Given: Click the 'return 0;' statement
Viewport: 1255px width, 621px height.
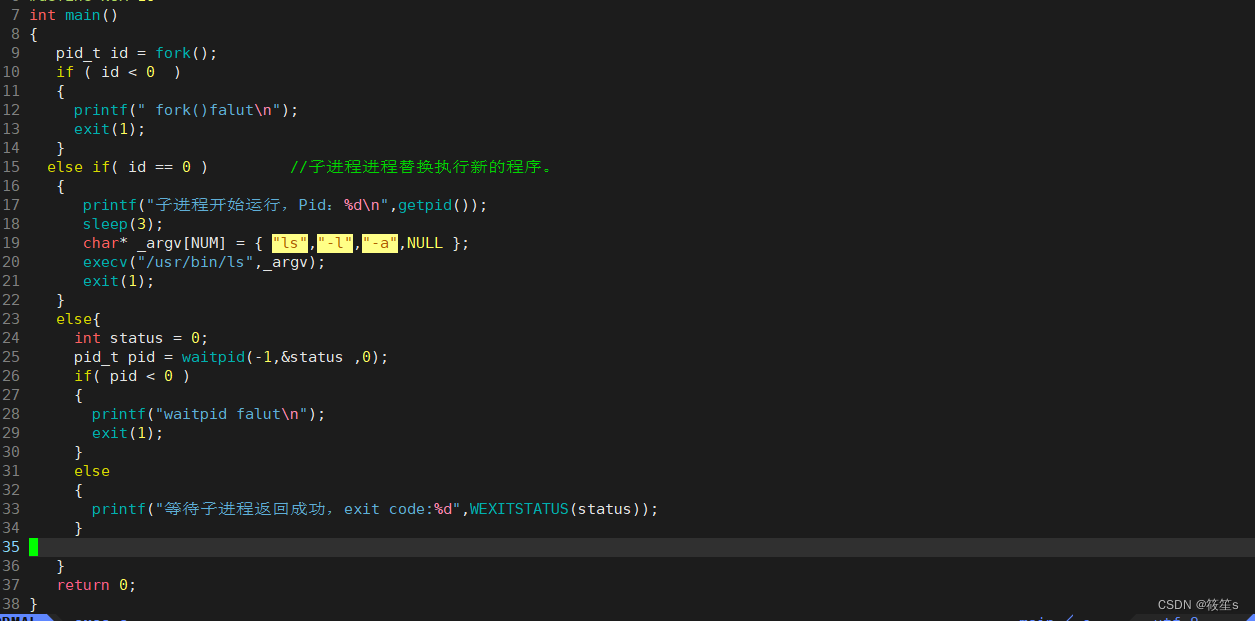Looking at the screenshot, I should click(96, 585).
